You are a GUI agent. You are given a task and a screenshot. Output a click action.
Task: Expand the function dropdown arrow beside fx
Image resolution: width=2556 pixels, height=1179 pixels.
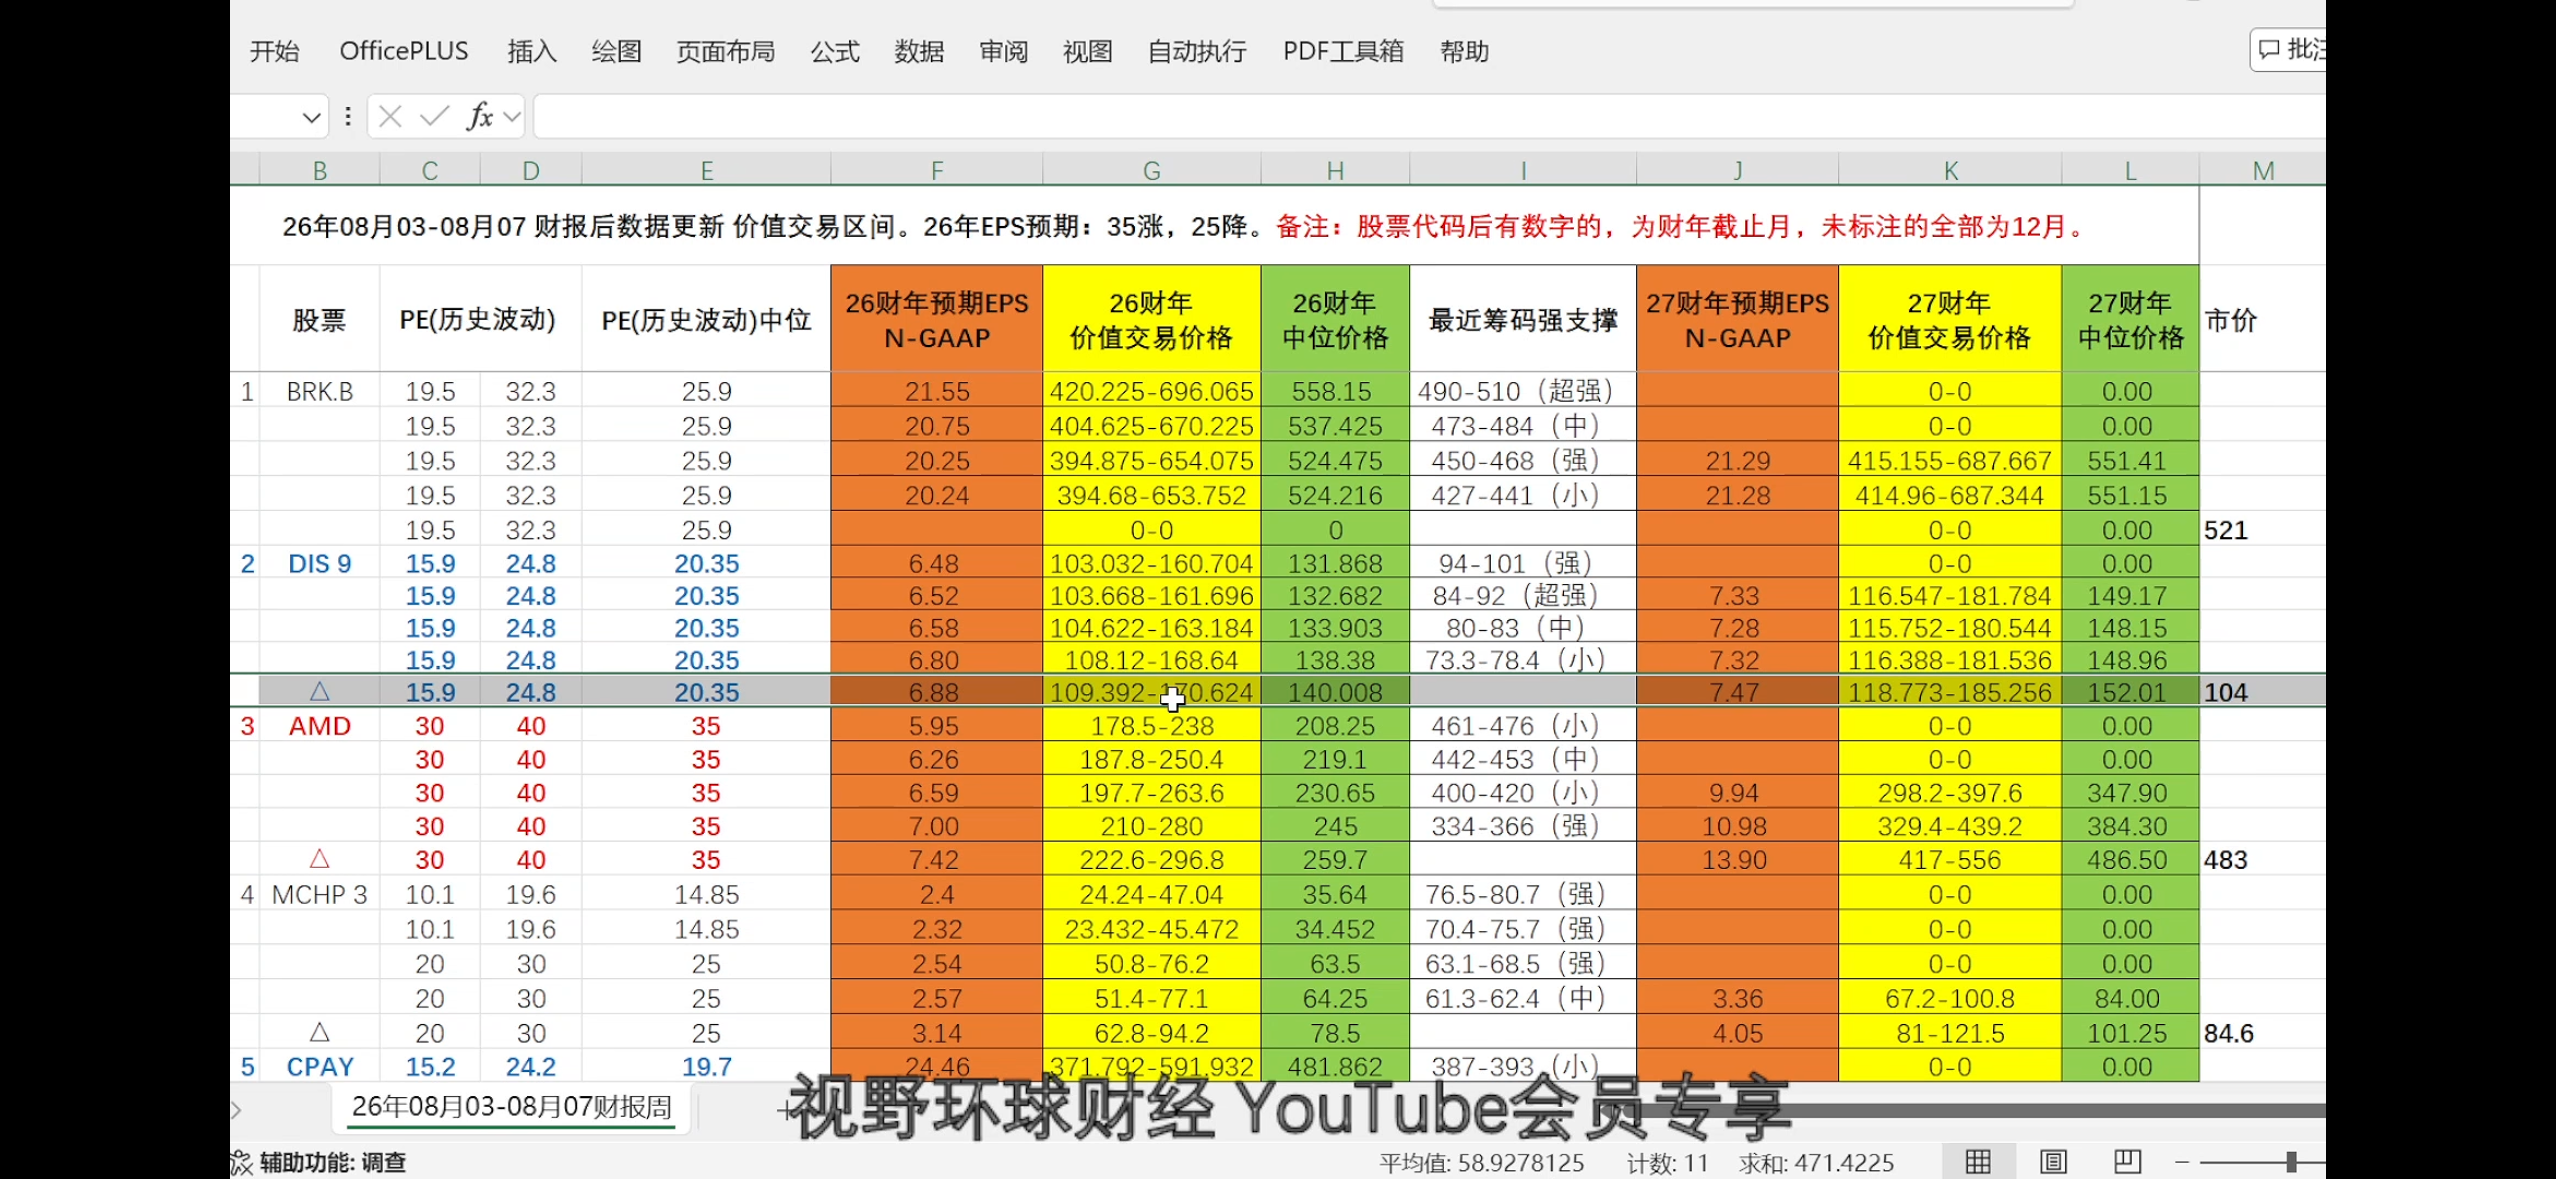coord(512,117)
